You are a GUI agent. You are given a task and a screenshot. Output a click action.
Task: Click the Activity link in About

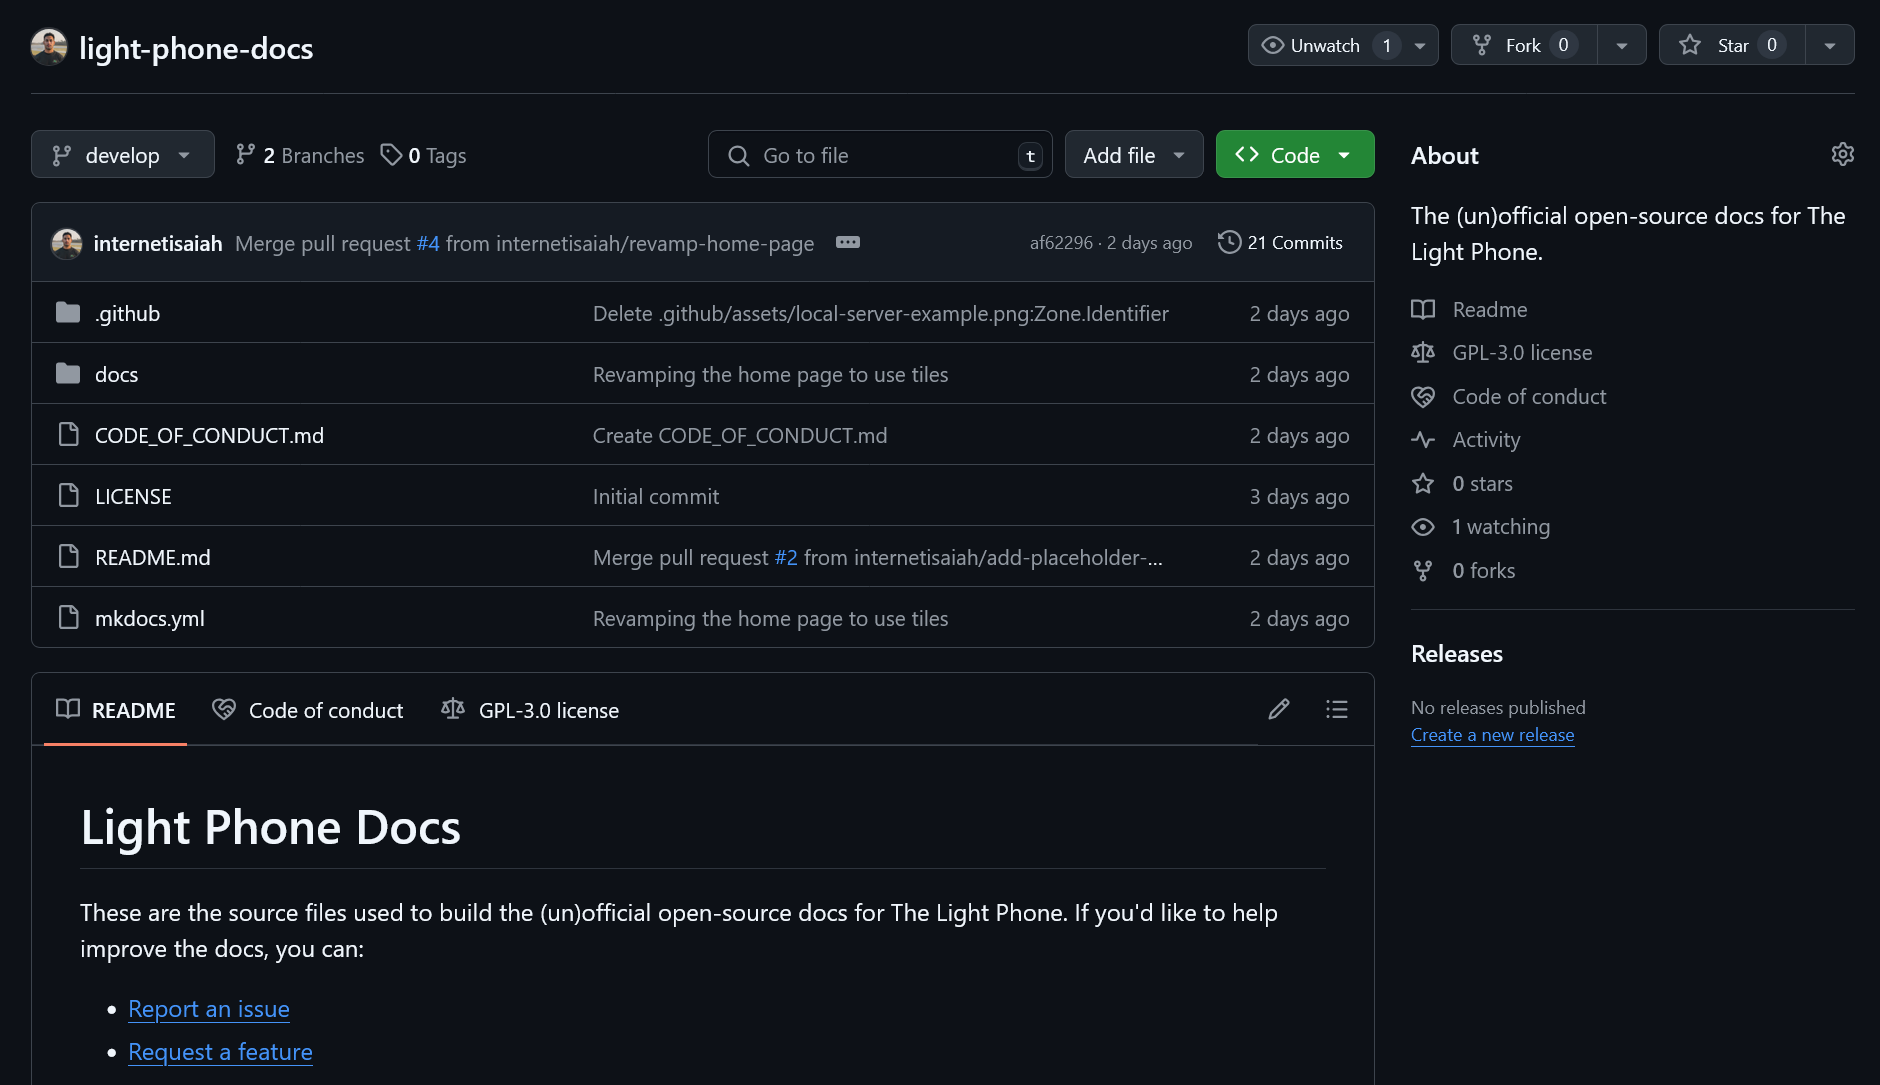(x=1486, y=439)
